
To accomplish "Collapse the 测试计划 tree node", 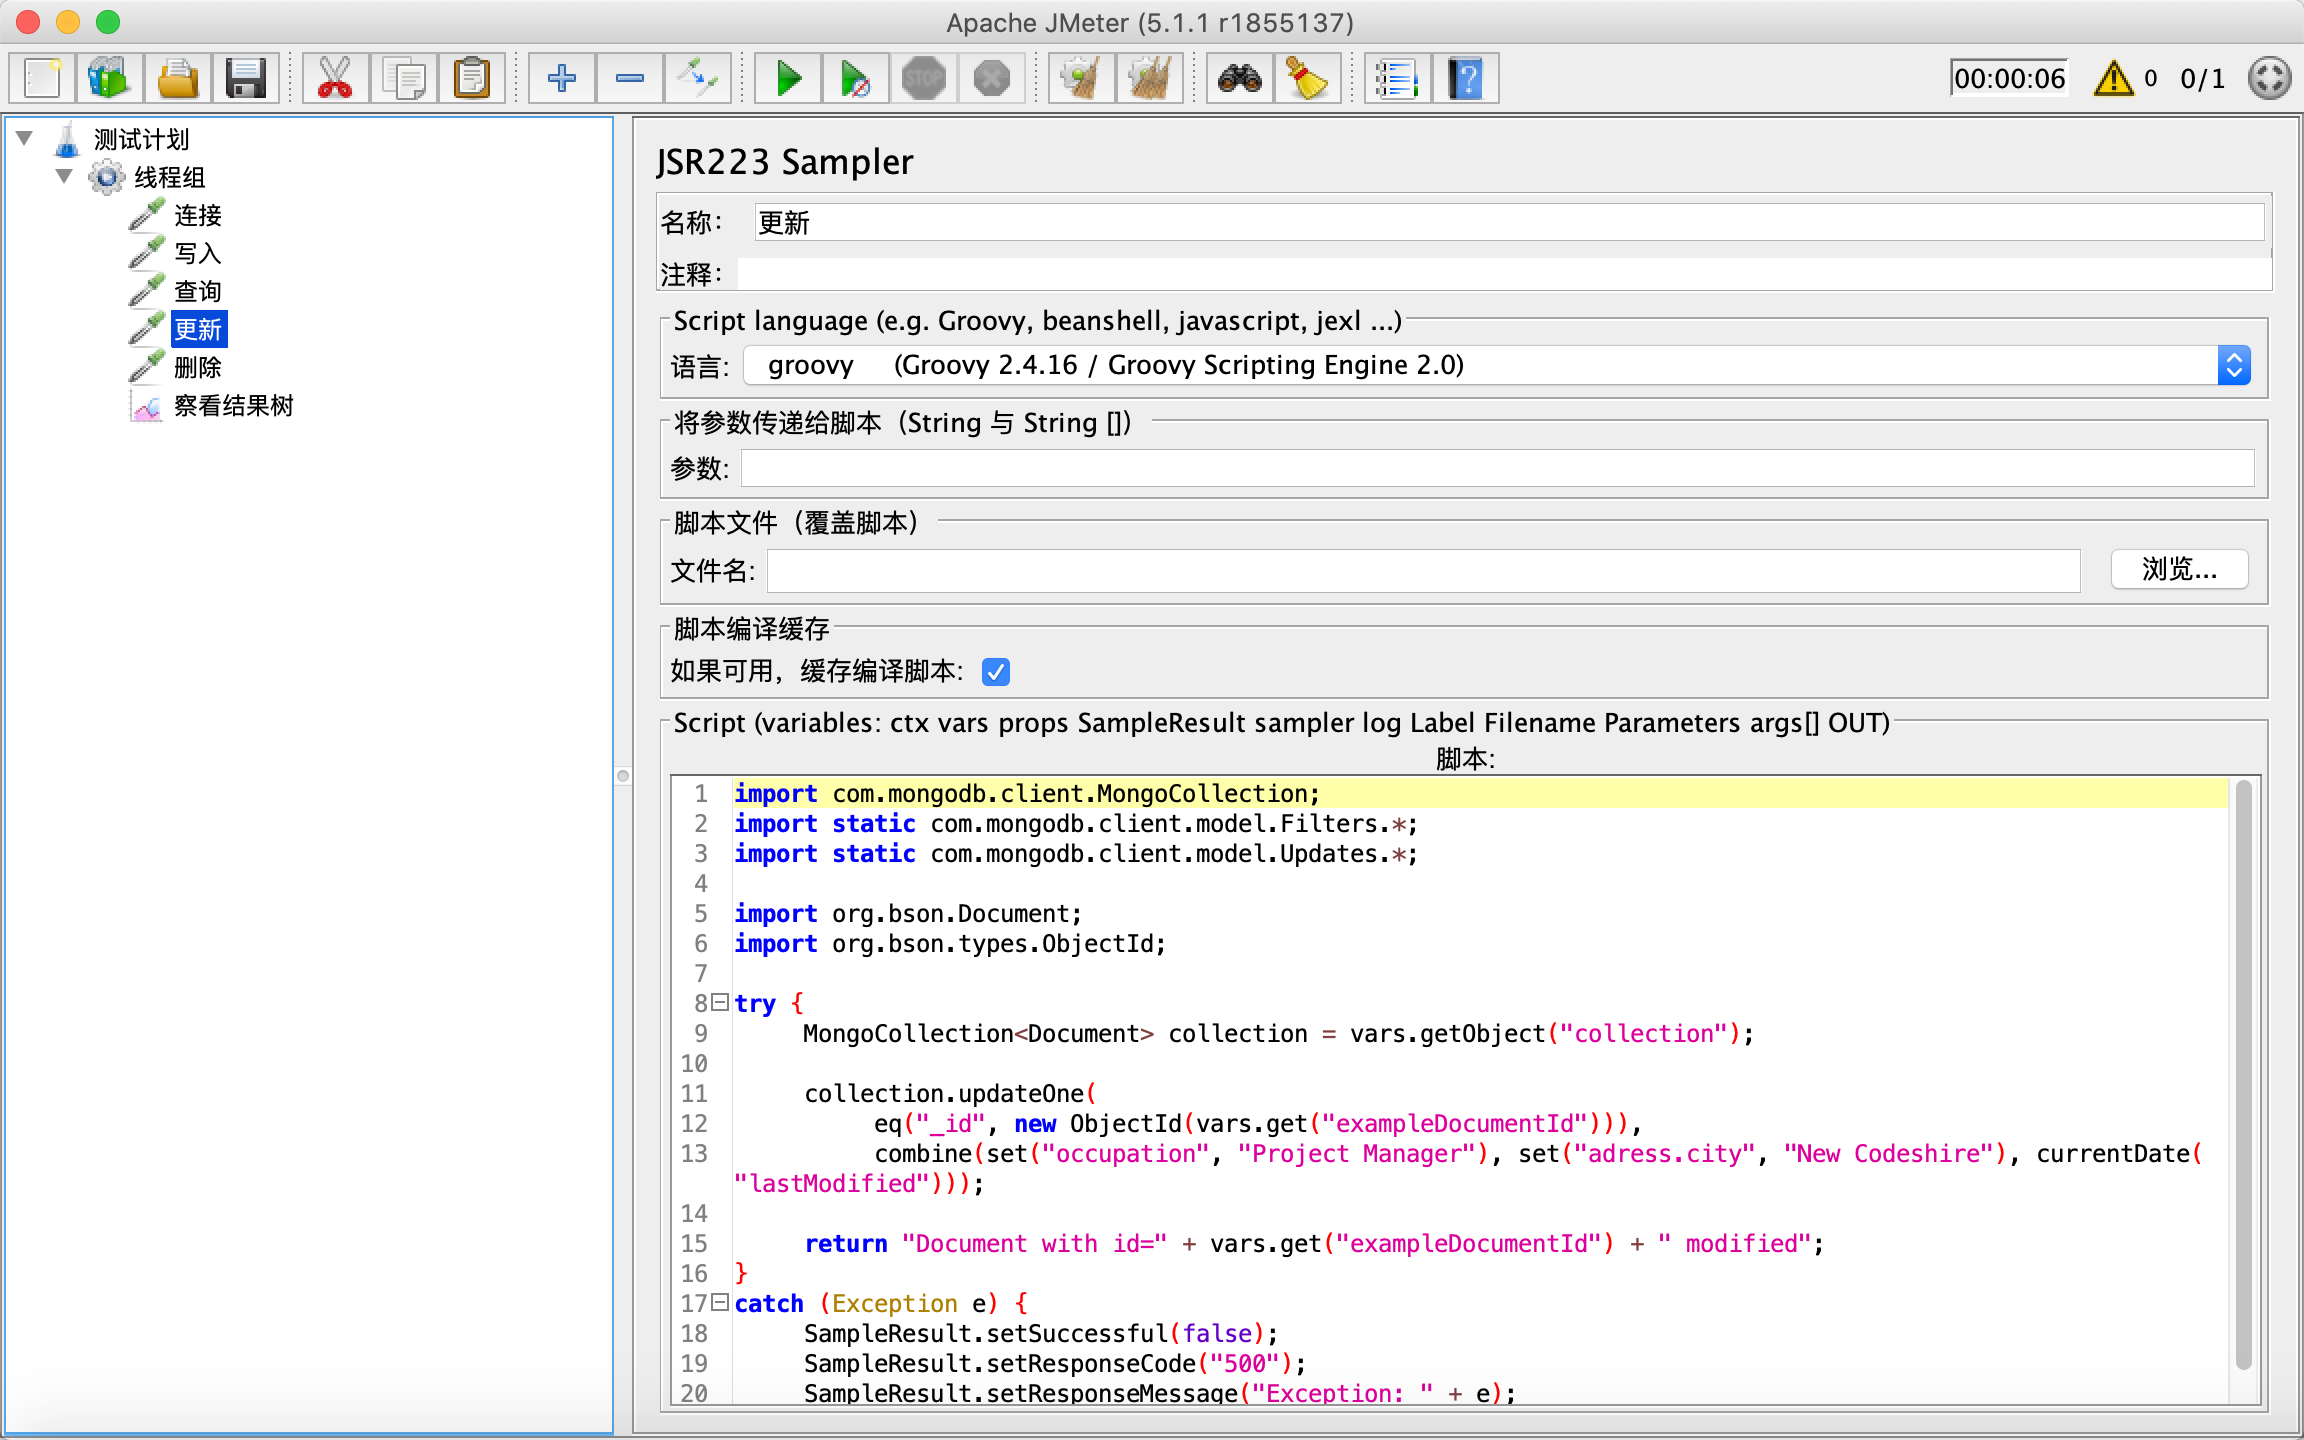I will tap(24, 139).
